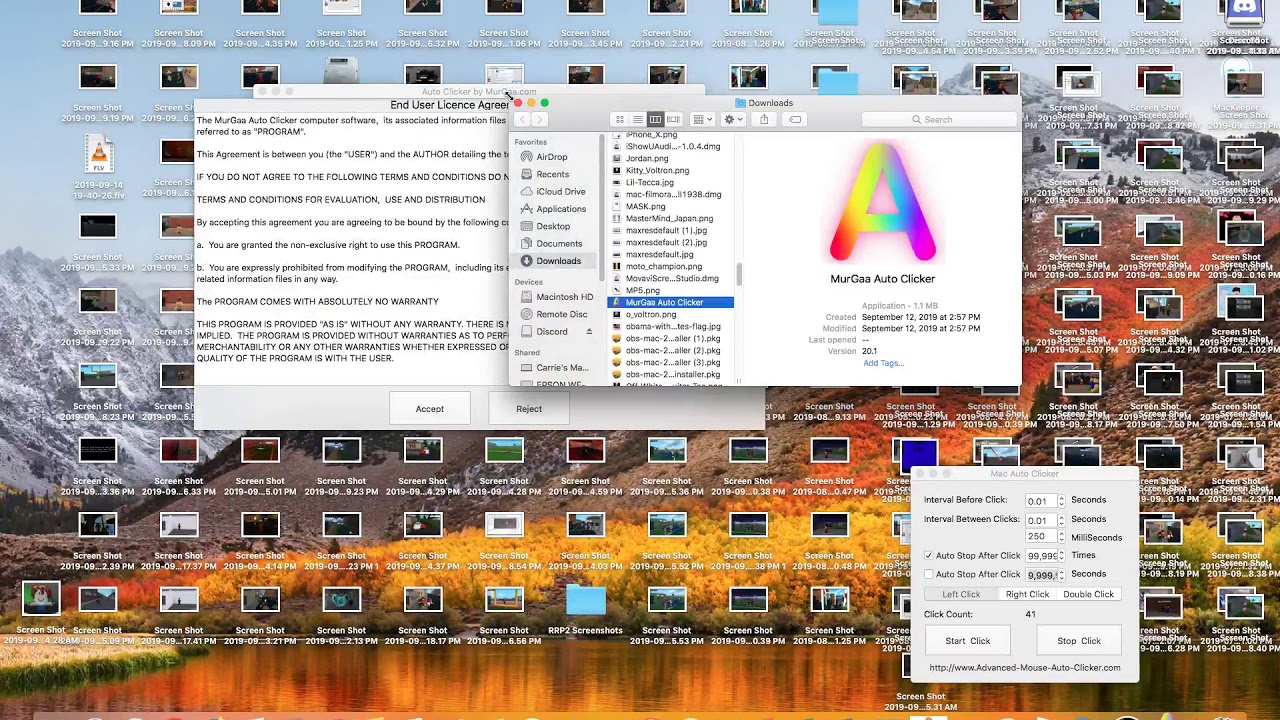
Task: Eject the Discord volume
Action: click(589, 331)
